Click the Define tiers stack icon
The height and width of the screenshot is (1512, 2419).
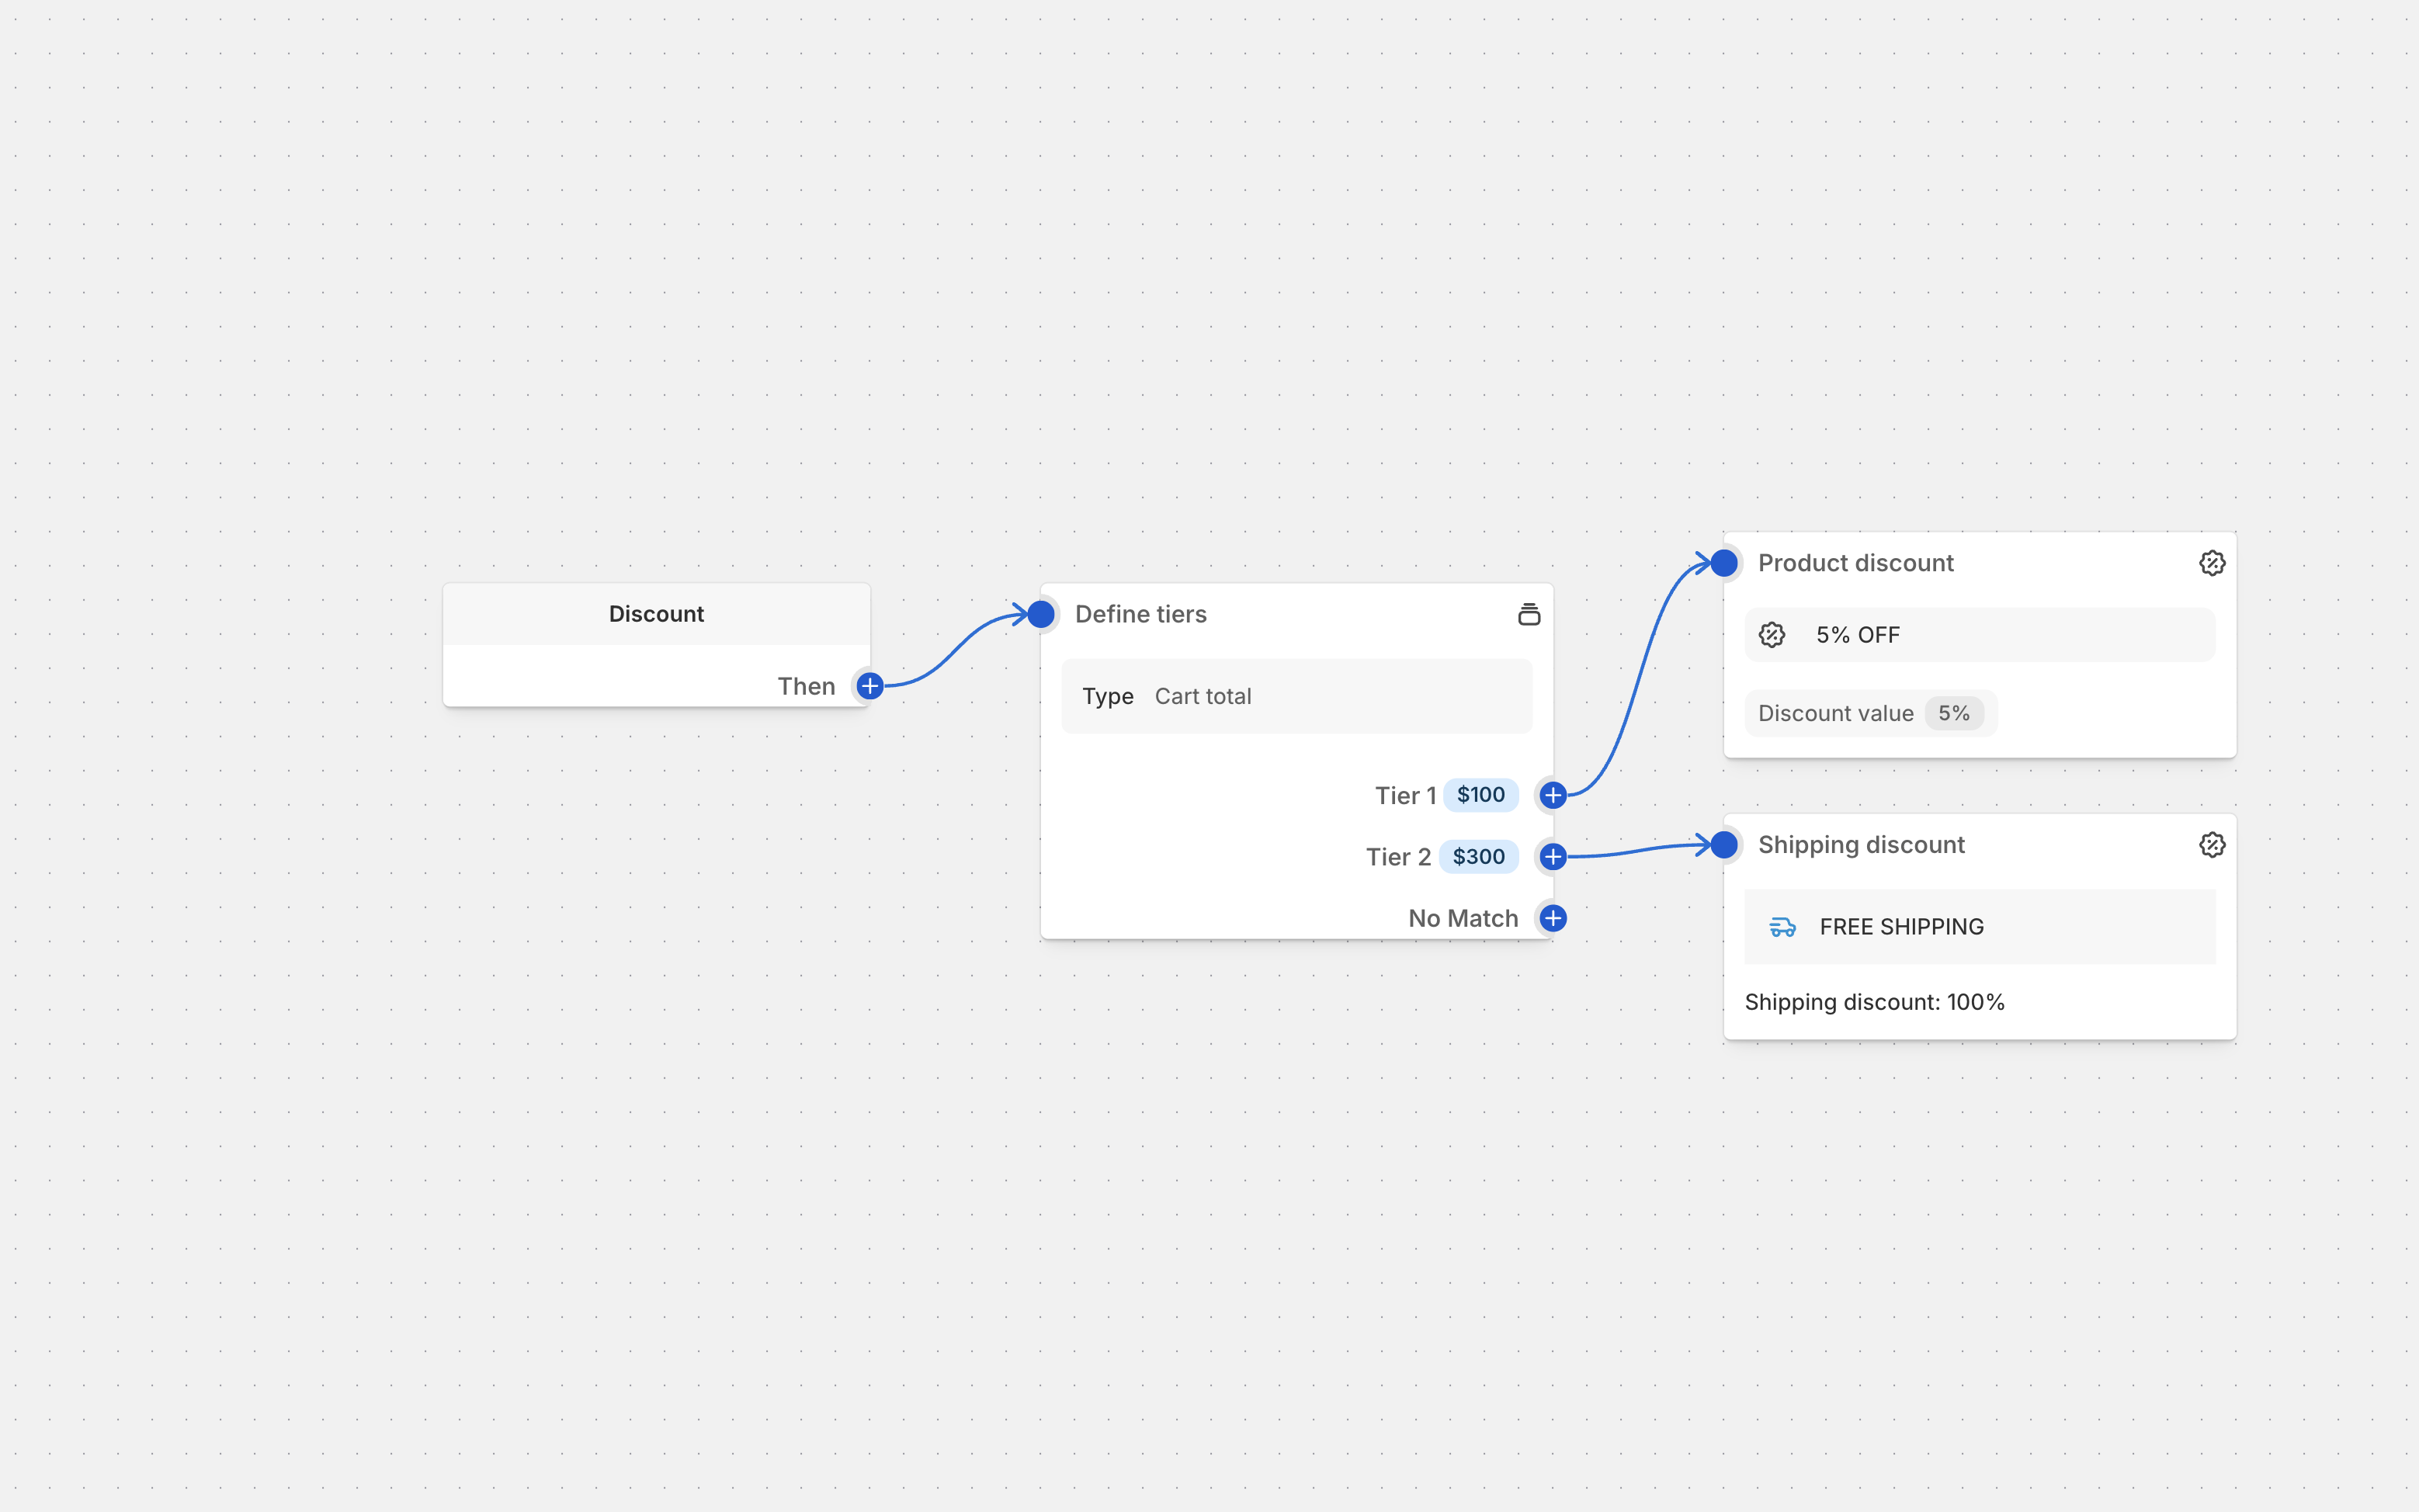[1528, 614]
